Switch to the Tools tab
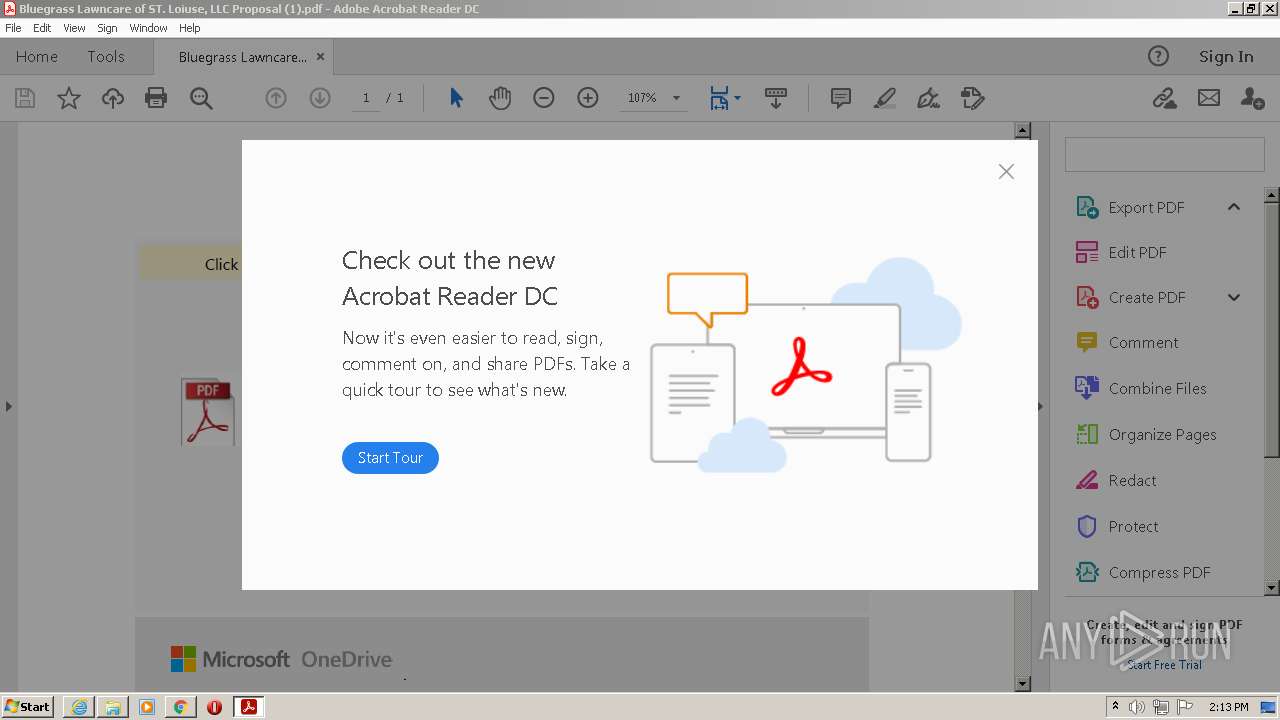Screen dimensions: 1280x720 pos(106,57)
